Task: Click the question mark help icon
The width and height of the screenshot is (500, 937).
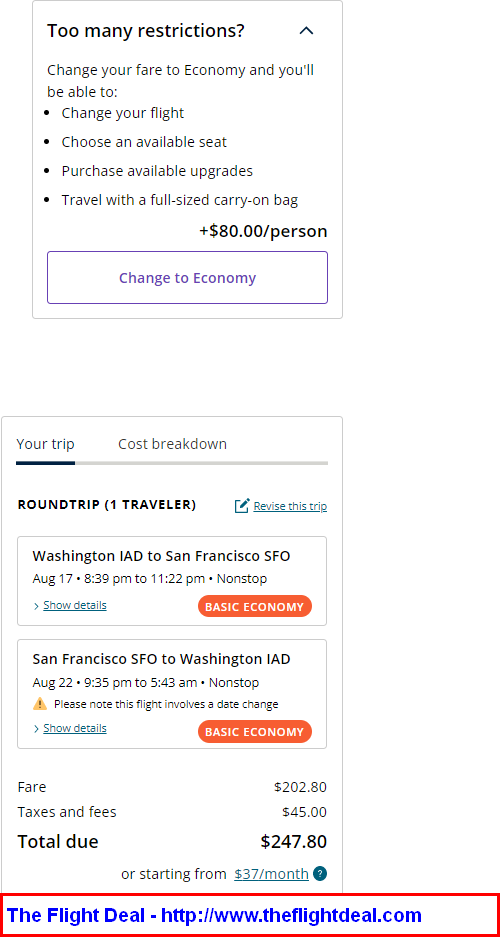Action: click(320, 874)
